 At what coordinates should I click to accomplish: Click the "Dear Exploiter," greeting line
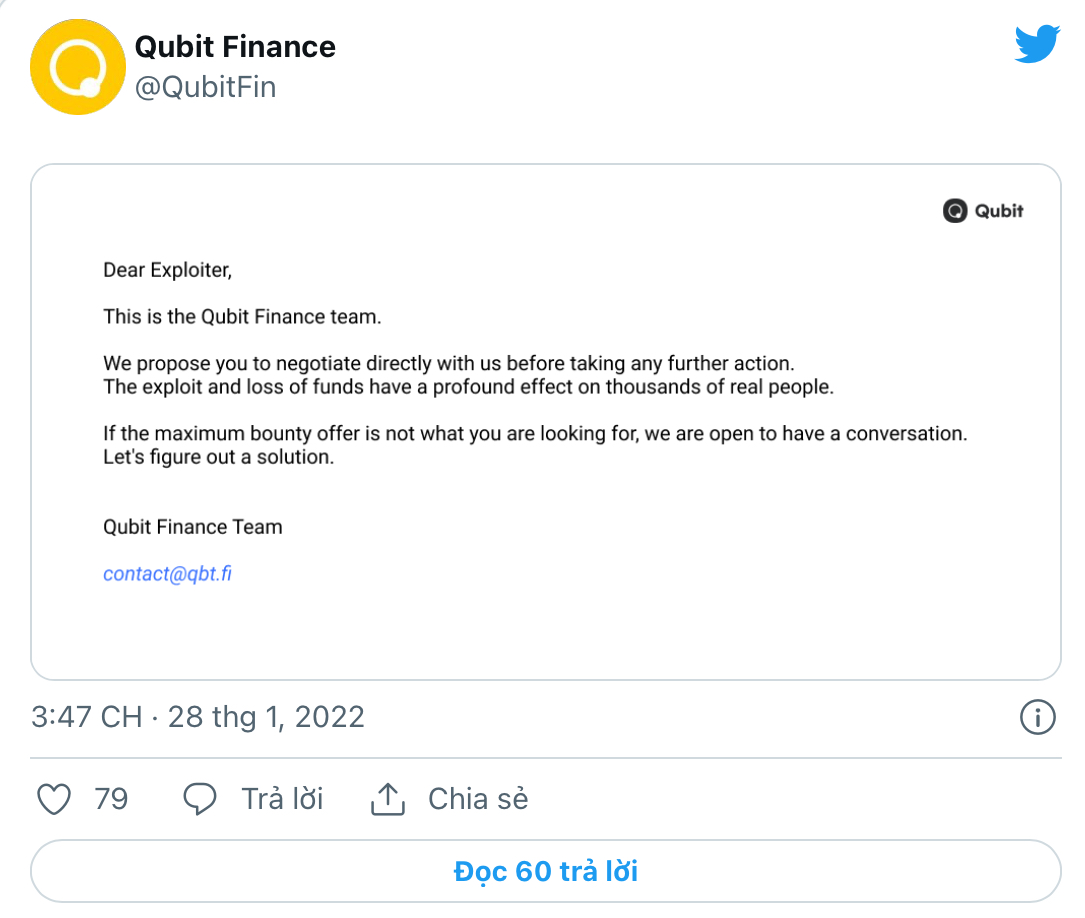[x=167, y=270]
